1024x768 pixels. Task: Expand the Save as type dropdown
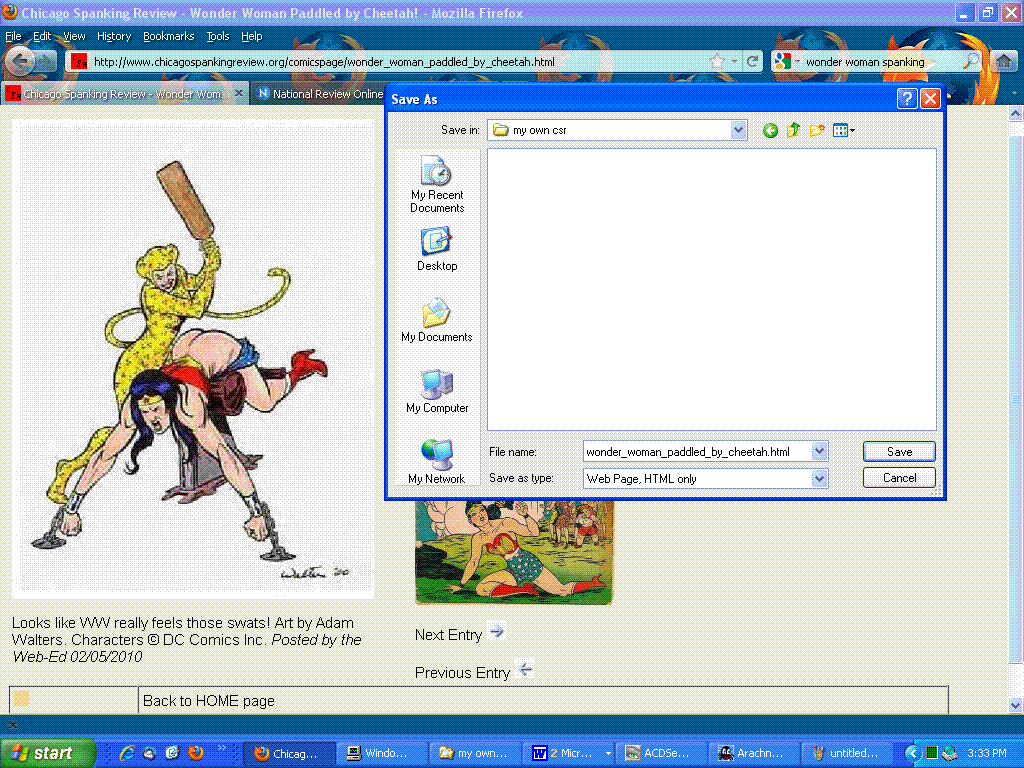point(820,479)
